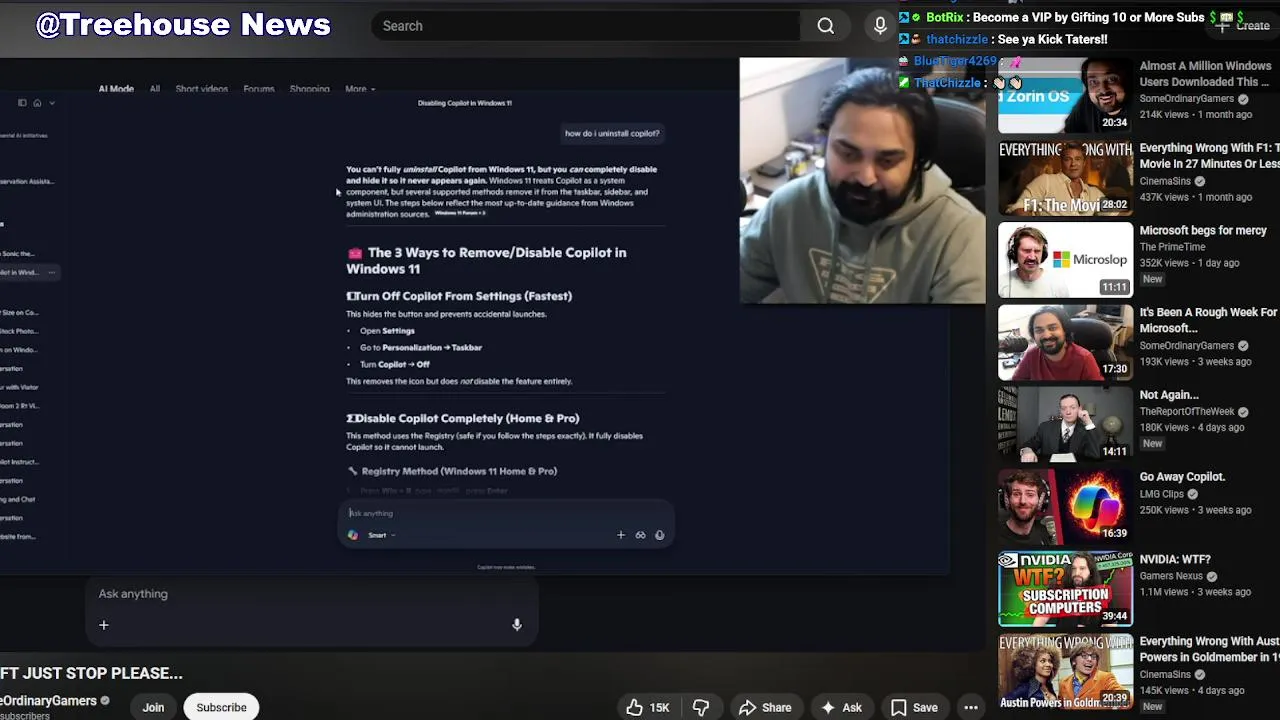1280x720 pixels.
Task: Open 'It's Been A Rough Week' thumbnail
Action: (1065, 343)
